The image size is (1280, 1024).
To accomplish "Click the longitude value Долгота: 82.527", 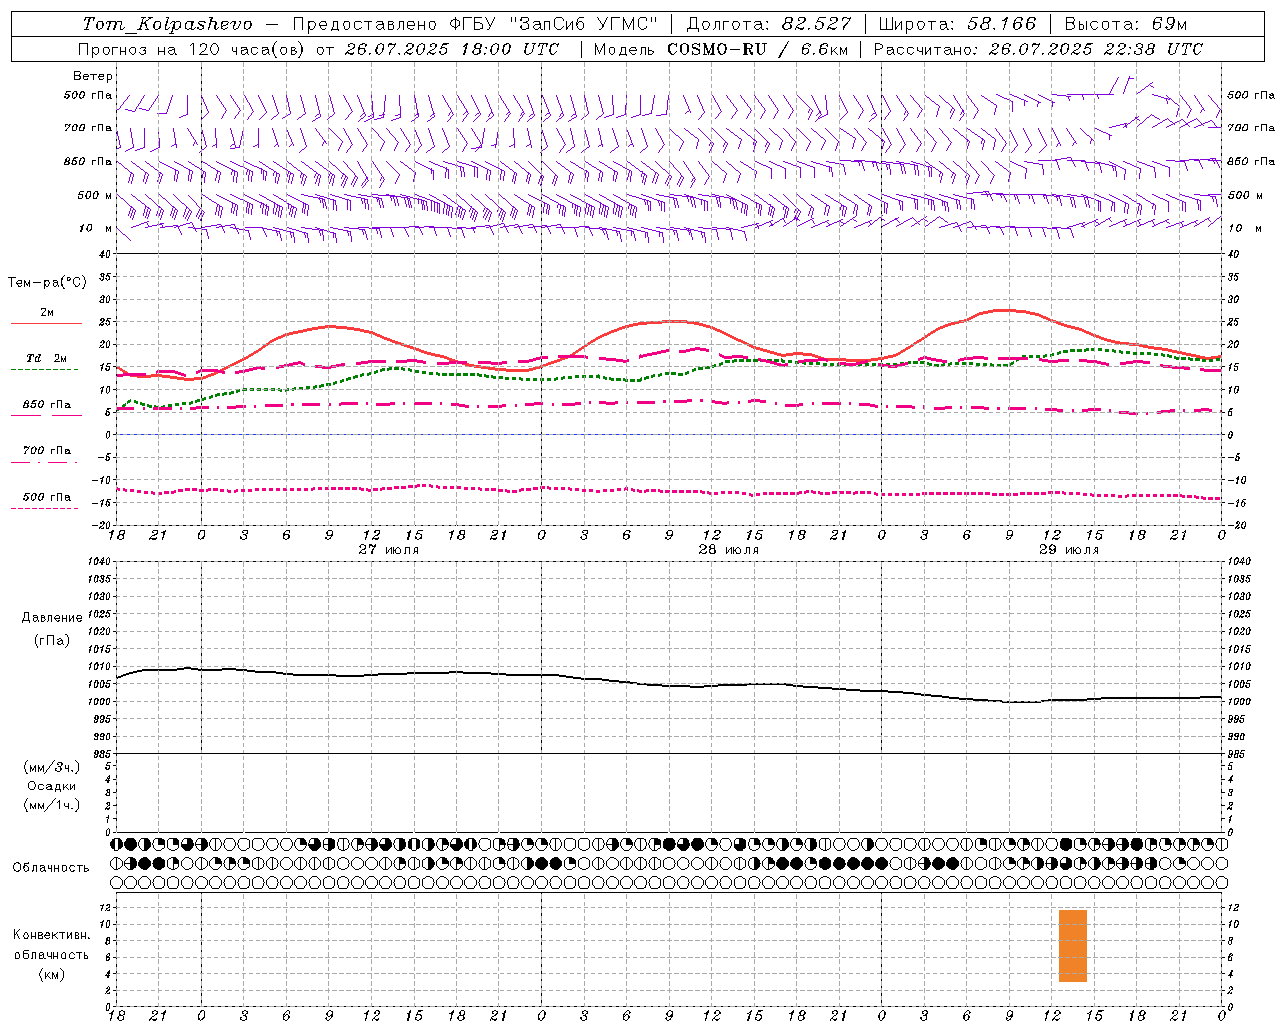I will tap(768, 24).
